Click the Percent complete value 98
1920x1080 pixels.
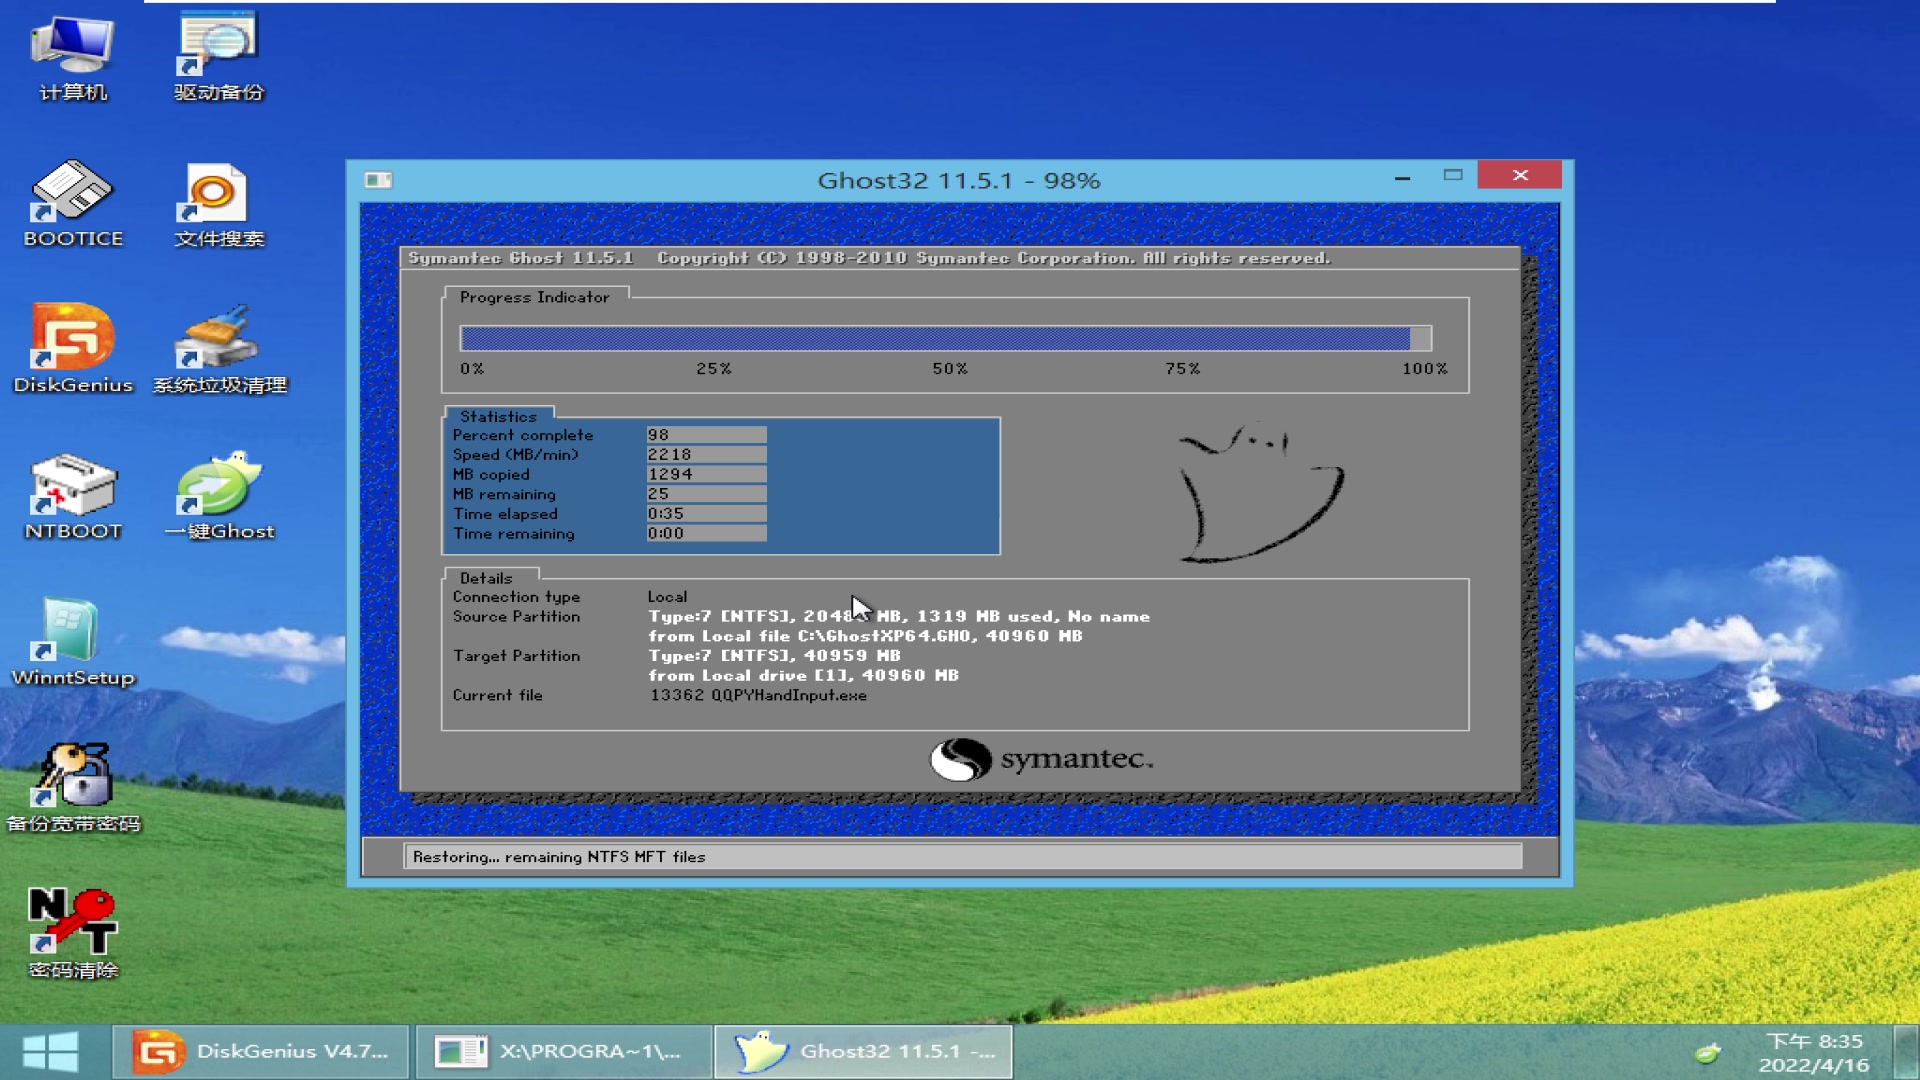(706, 435)
